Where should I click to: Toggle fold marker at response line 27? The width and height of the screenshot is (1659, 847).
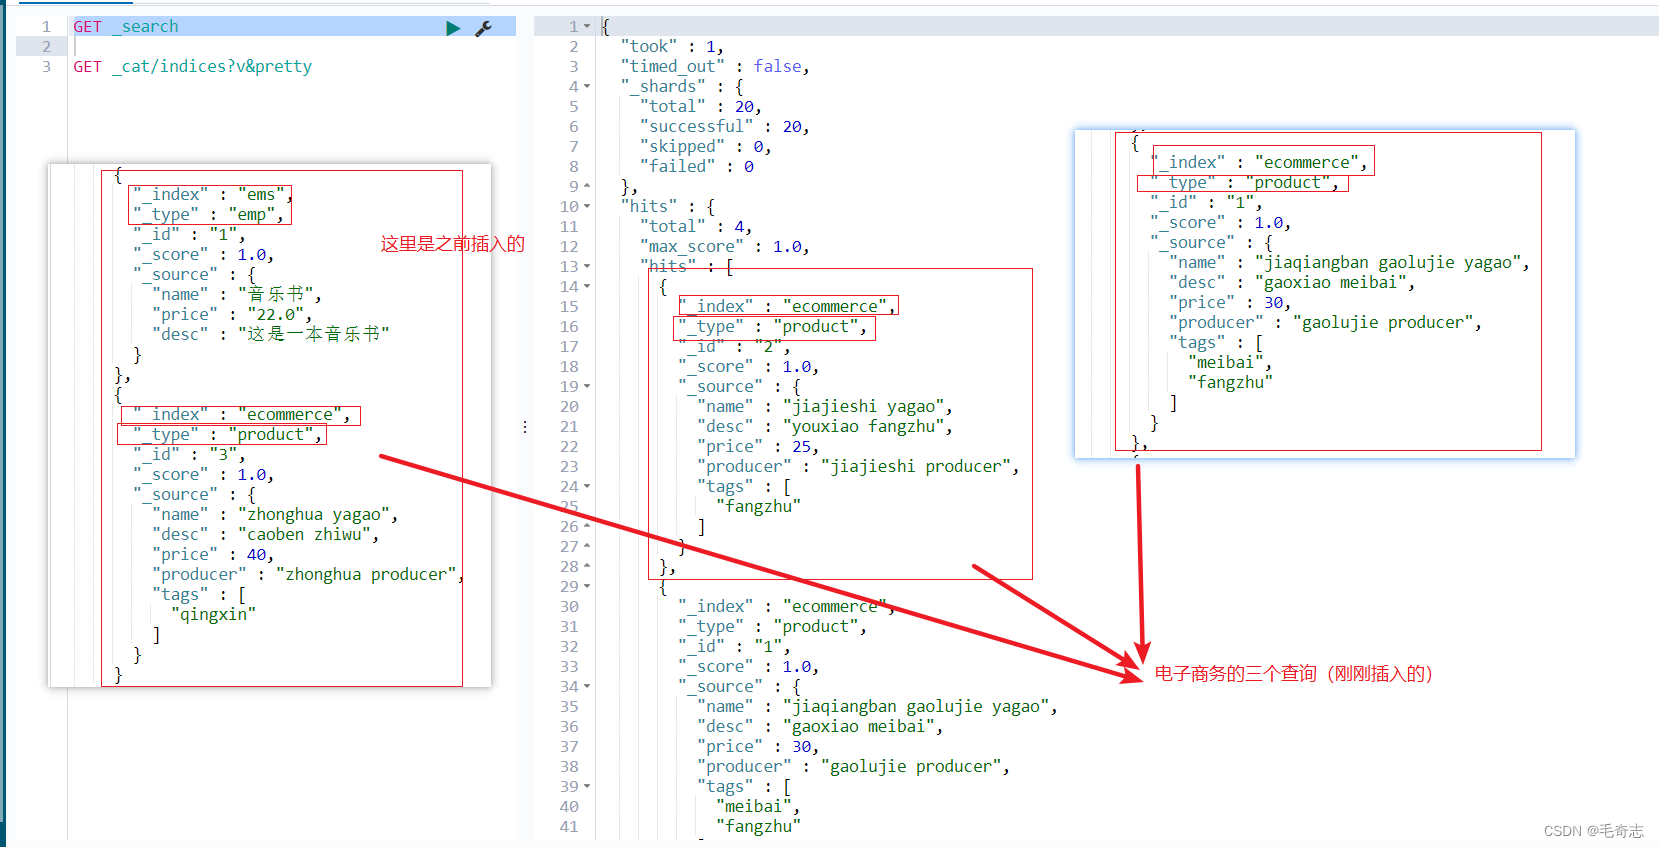click(587, 547)
